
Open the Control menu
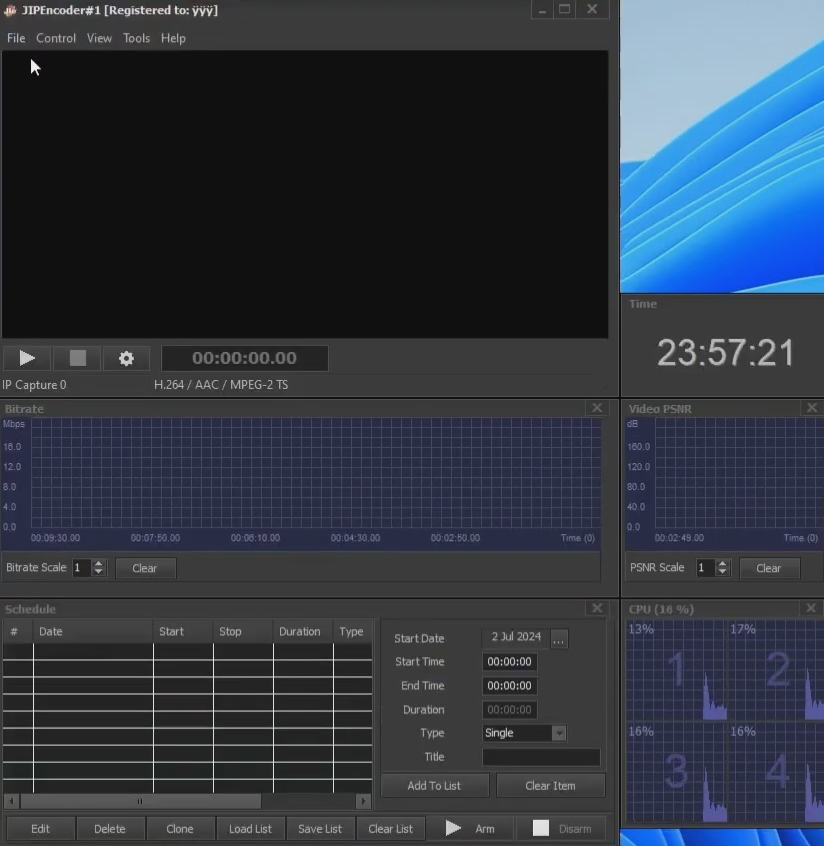(56, 38)
